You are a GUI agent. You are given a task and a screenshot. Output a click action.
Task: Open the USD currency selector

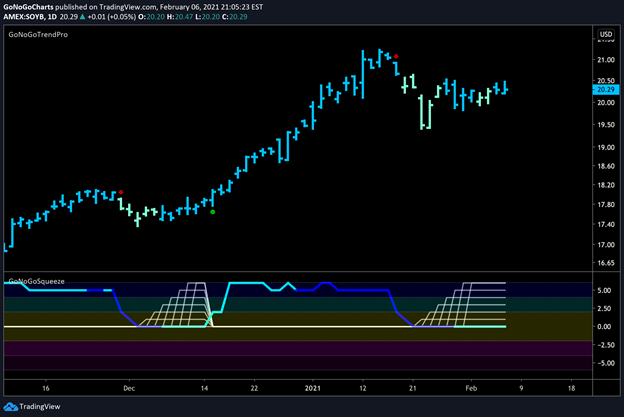point(606,34)
